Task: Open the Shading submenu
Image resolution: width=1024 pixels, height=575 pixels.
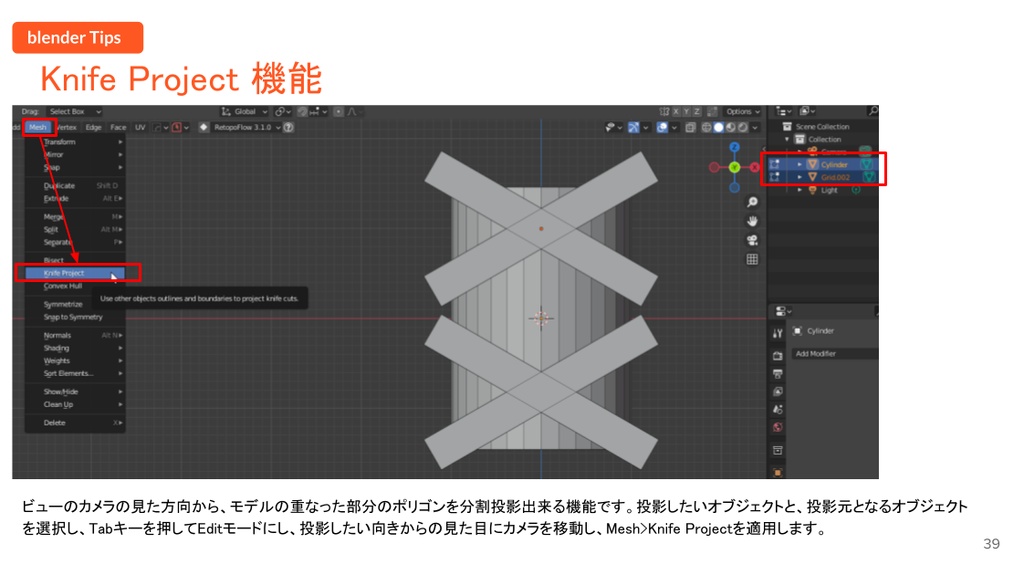Action: [x=74, y=348]
